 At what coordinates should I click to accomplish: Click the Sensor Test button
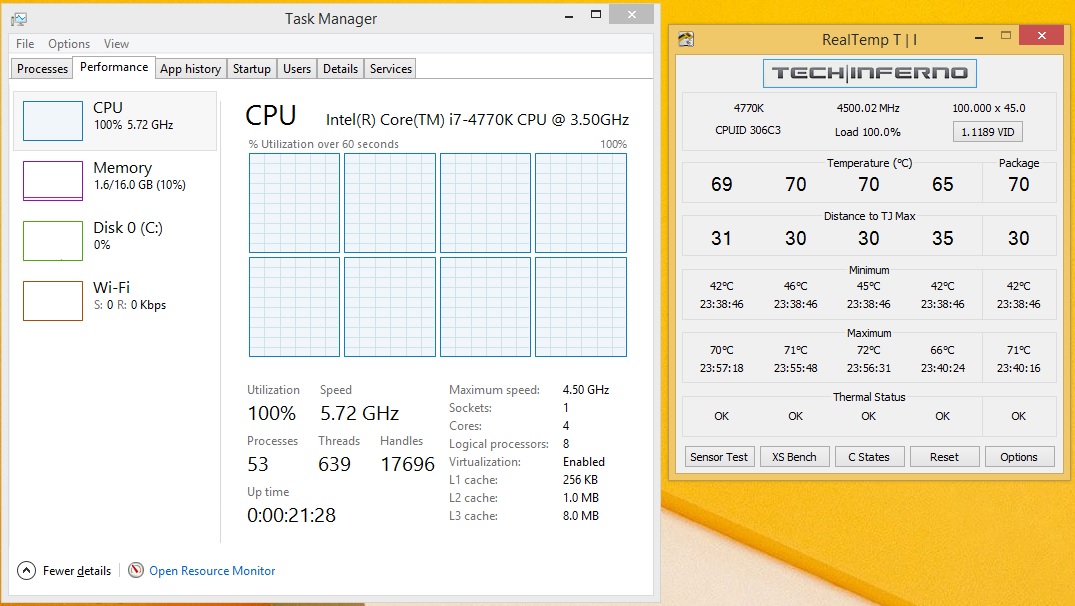click(x=719, y=457)
